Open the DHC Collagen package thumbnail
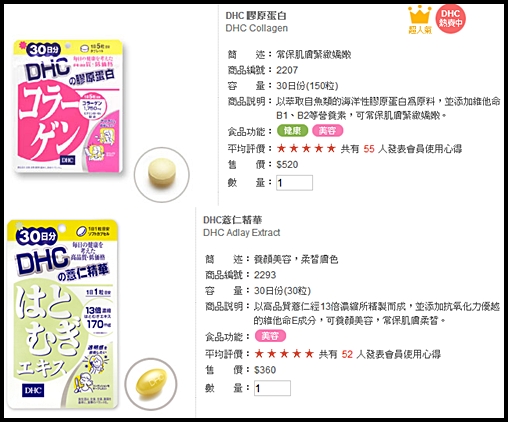The height and width of the screenshot is (422, 508). (68, 107)
